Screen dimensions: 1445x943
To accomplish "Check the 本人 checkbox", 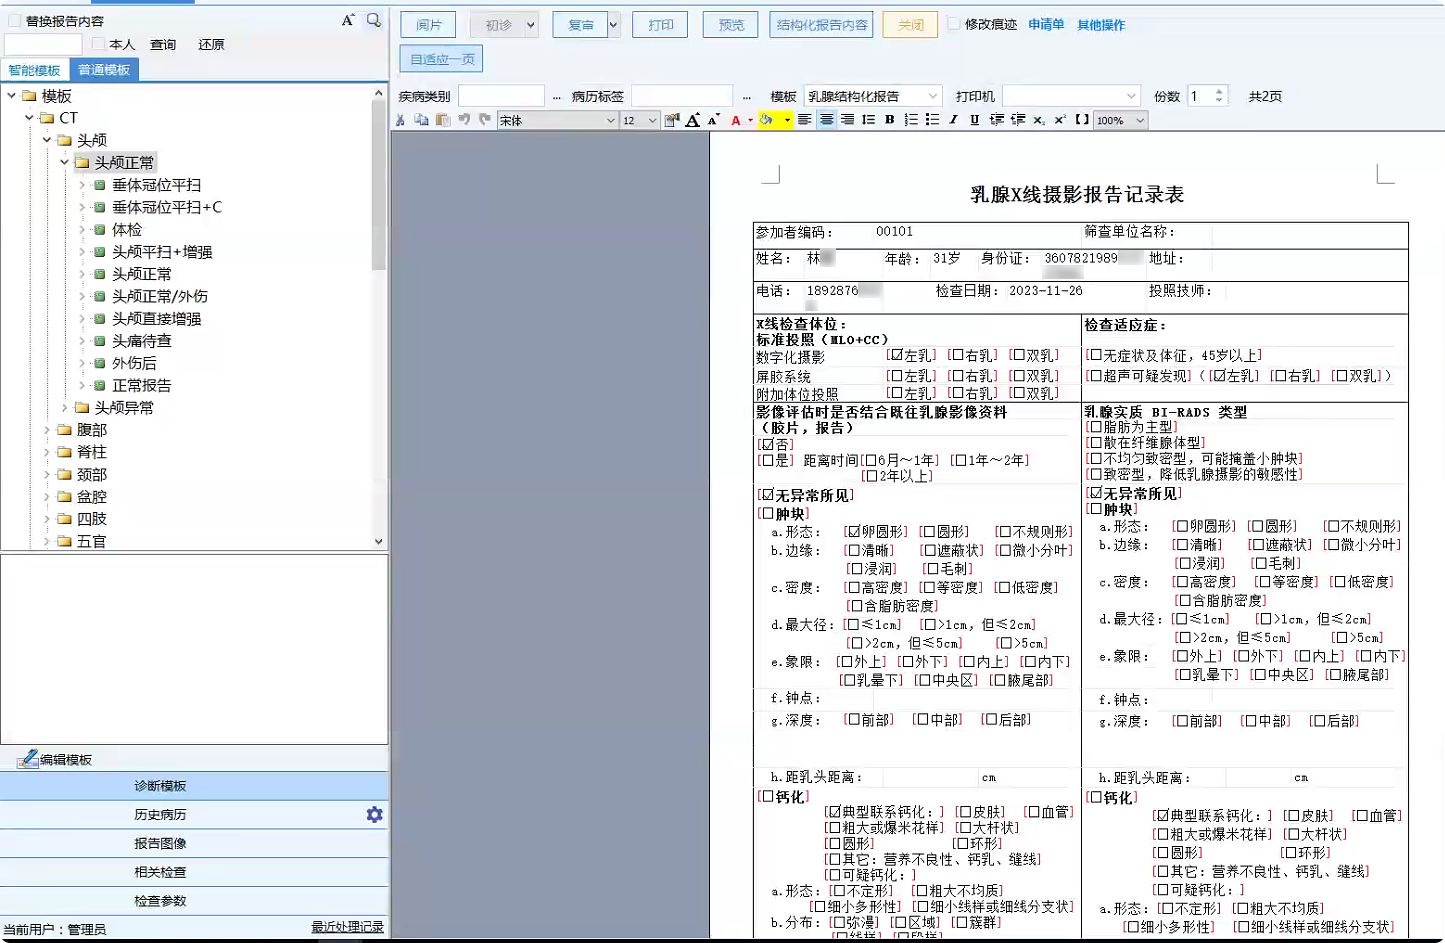I will pyautogui.click(x=98, y=44).
